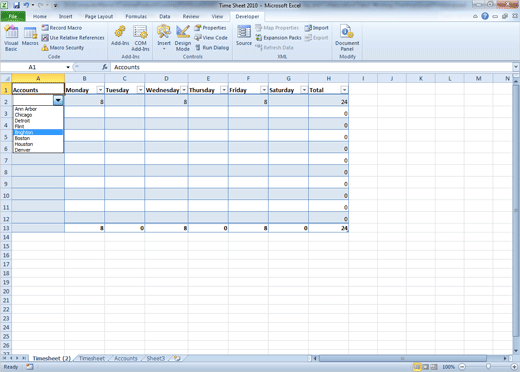This screenshot has height=372, width=520.
Task: Insert a new worksheet tab
Action: [x=177, y=358]
